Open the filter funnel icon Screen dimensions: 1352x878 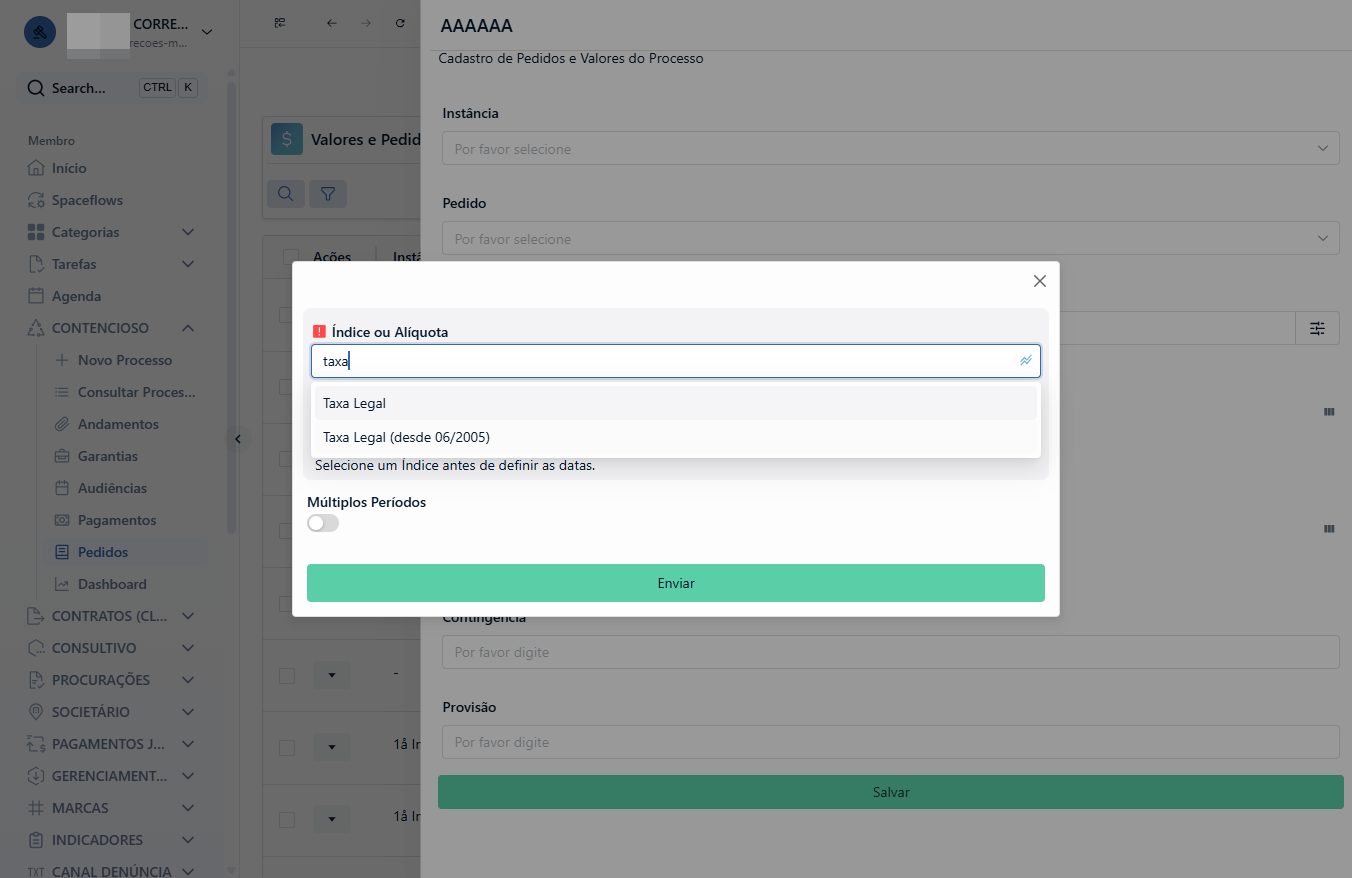327,194
